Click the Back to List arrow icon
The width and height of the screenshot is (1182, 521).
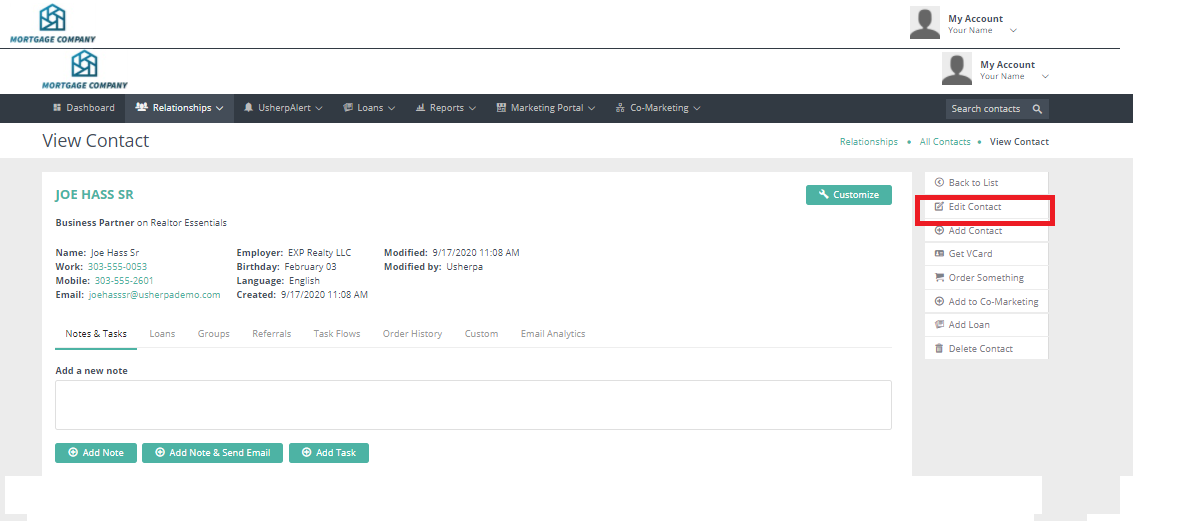tap(939, 183)
